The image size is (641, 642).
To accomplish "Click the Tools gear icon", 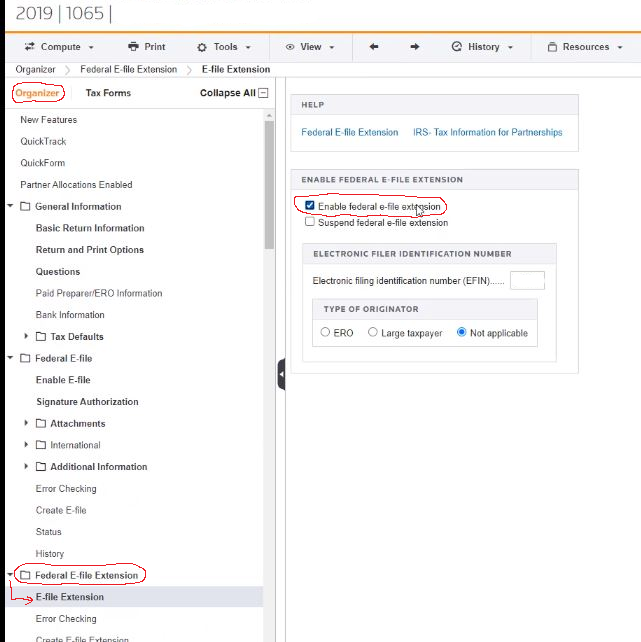I will click(x=202, y=47).
